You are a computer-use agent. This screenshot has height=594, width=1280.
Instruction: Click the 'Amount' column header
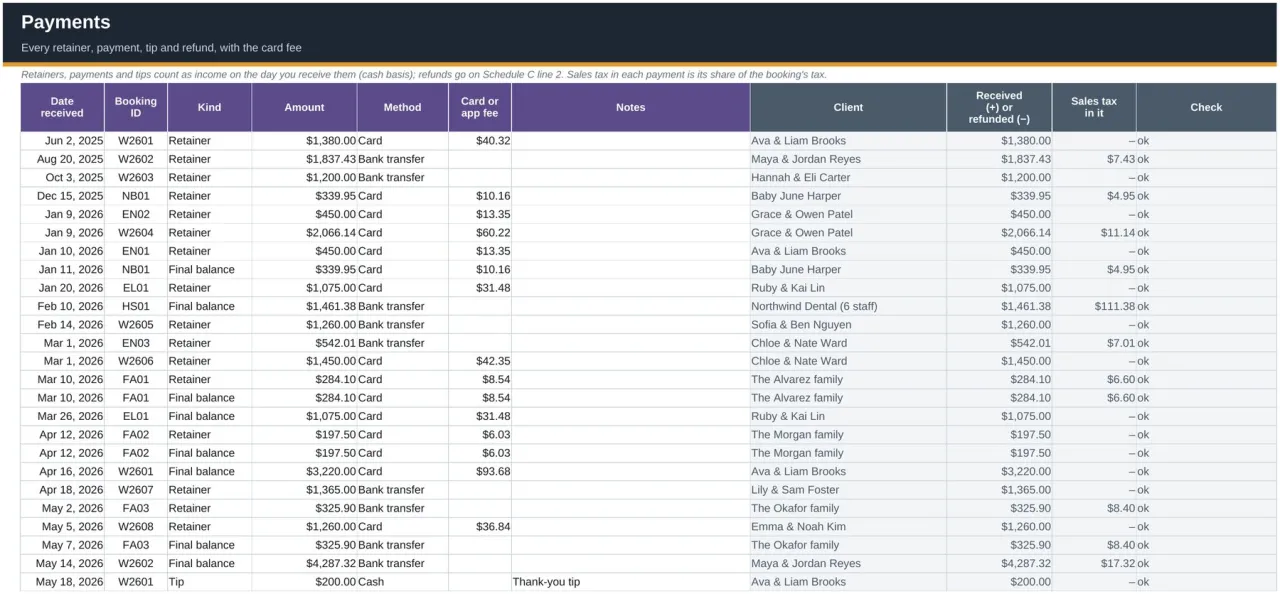tap(304, 107)
